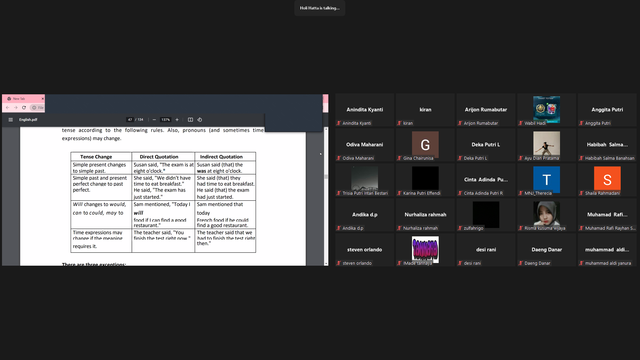Click desi rani's muted mic icon

[x=460, y=263]
